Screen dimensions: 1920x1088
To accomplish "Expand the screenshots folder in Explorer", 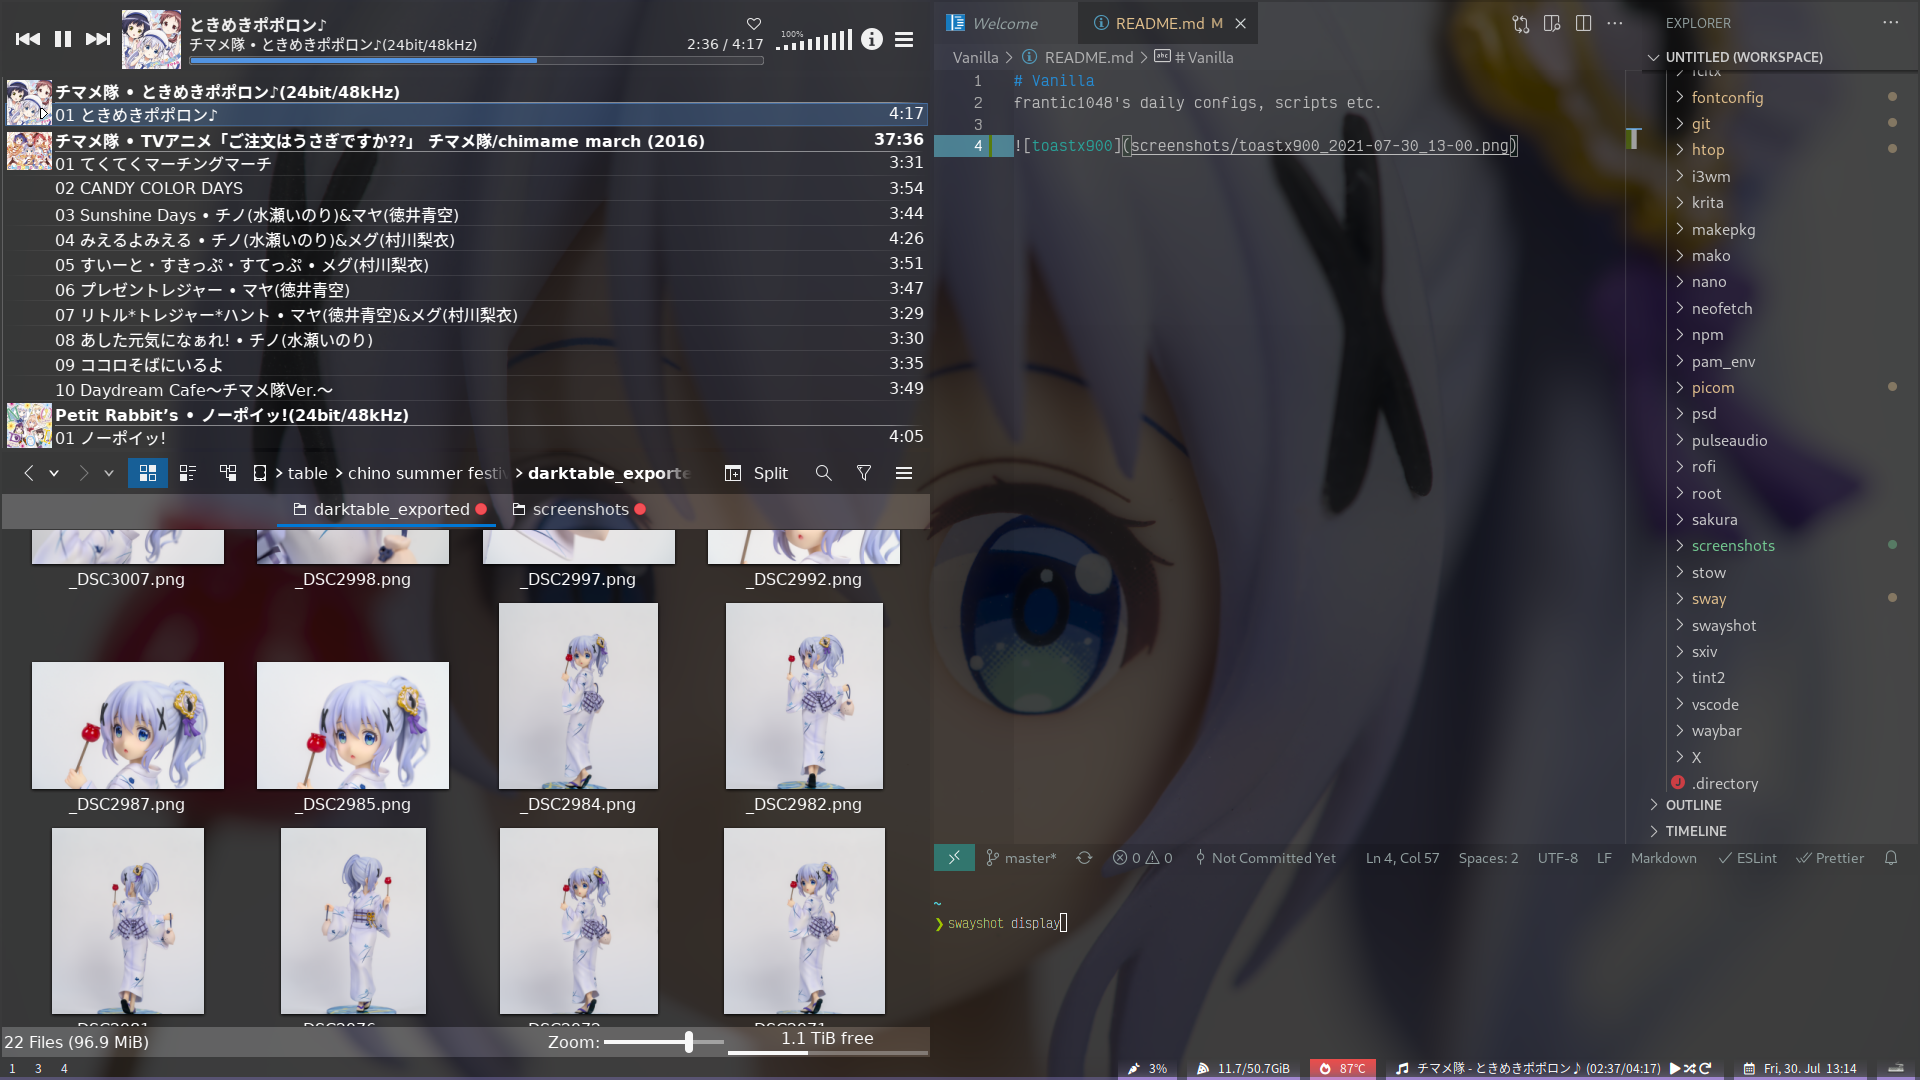I will 1732,546.
